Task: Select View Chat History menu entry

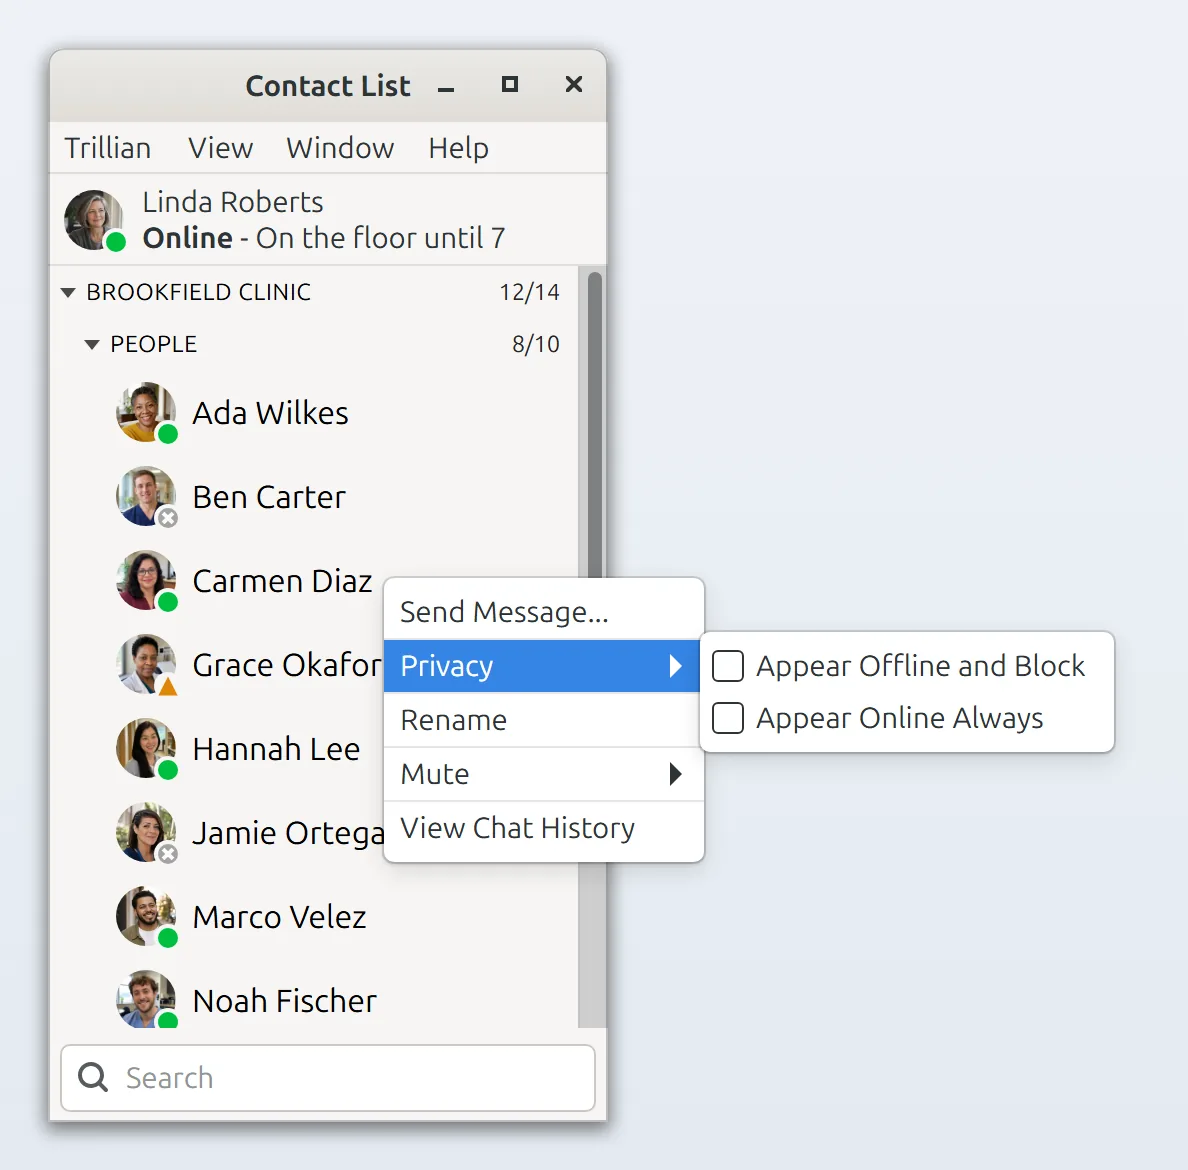Action: (x=544, y=827)
